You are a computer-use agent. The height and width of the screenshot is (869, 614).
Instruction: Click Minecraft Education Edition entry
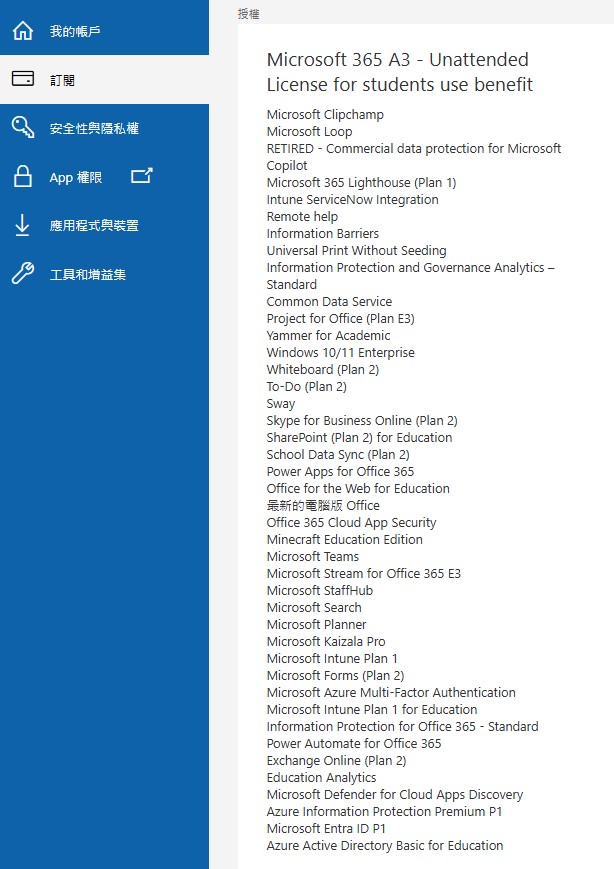[x=344, y=540]
